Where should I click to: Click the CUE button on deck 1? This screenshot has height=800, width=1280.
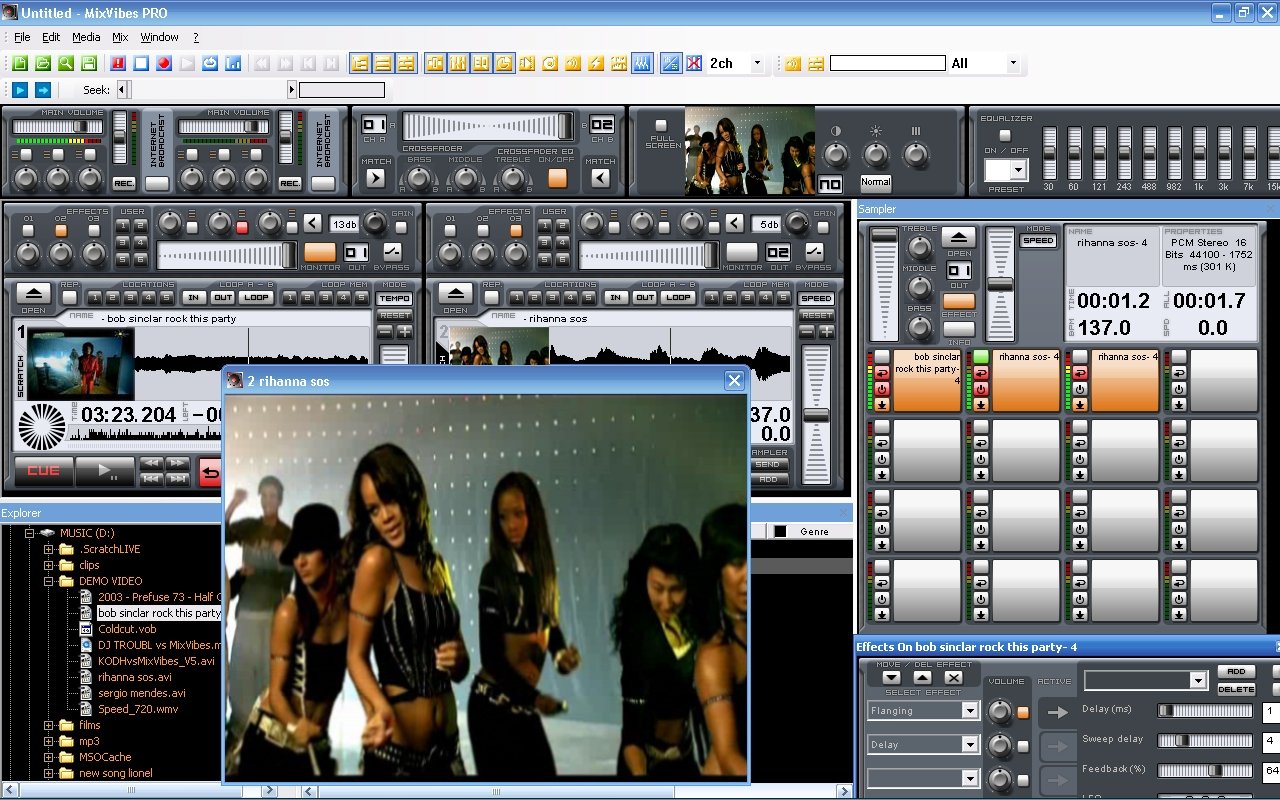tap(42, 472)
